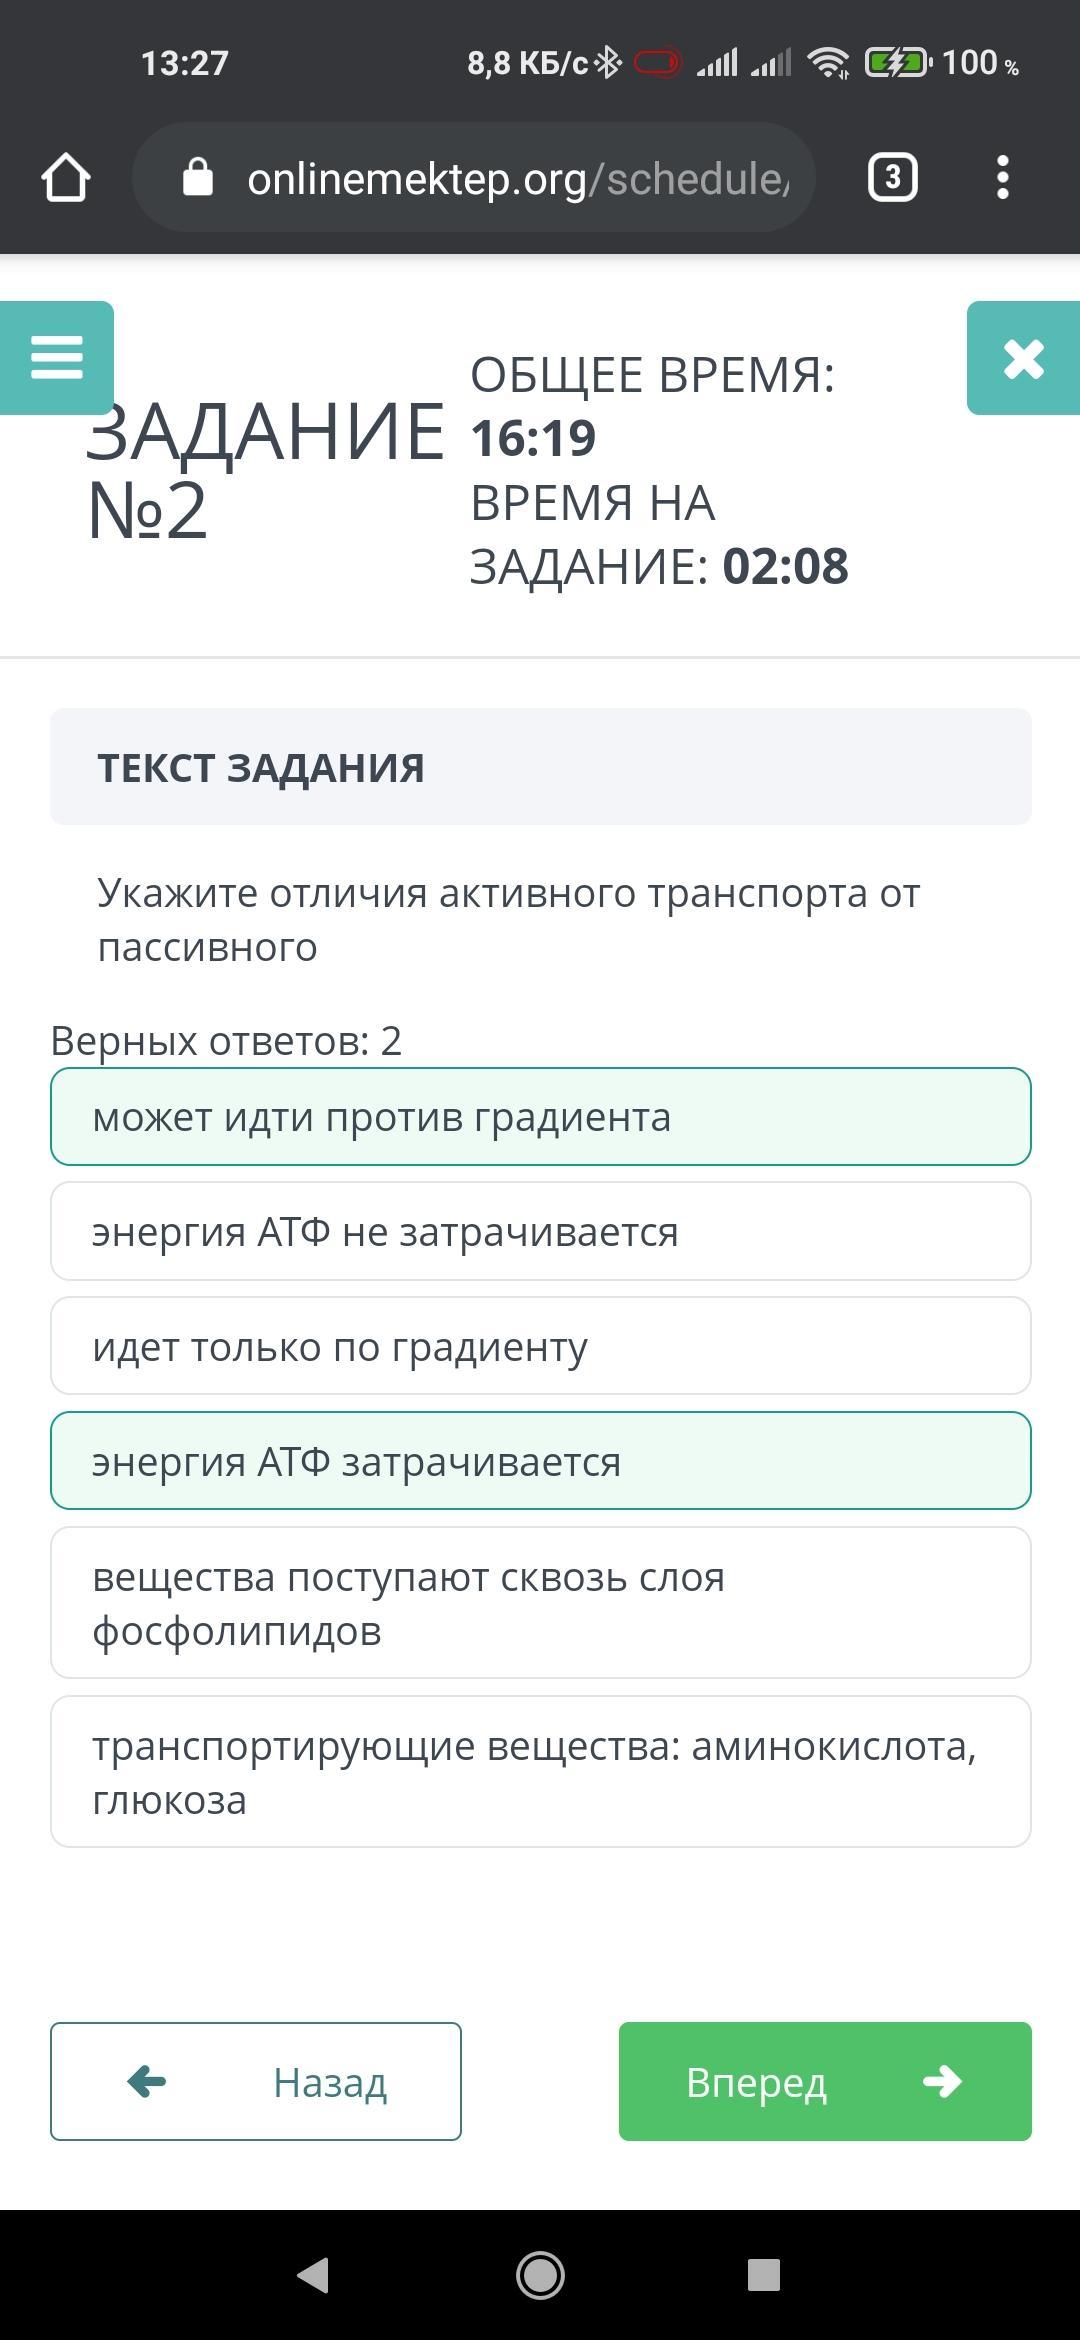1080x2340 pixels.
Task: Select answer about слоя фосфолипидов
Action: (x=540, y=1603)
